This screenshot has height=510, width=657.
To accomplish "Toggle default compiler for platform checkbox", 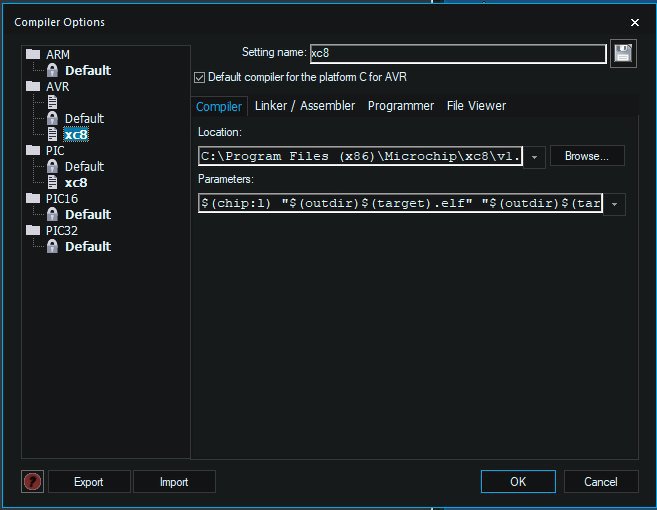I will pyautogui.click(x=199, y=77).
